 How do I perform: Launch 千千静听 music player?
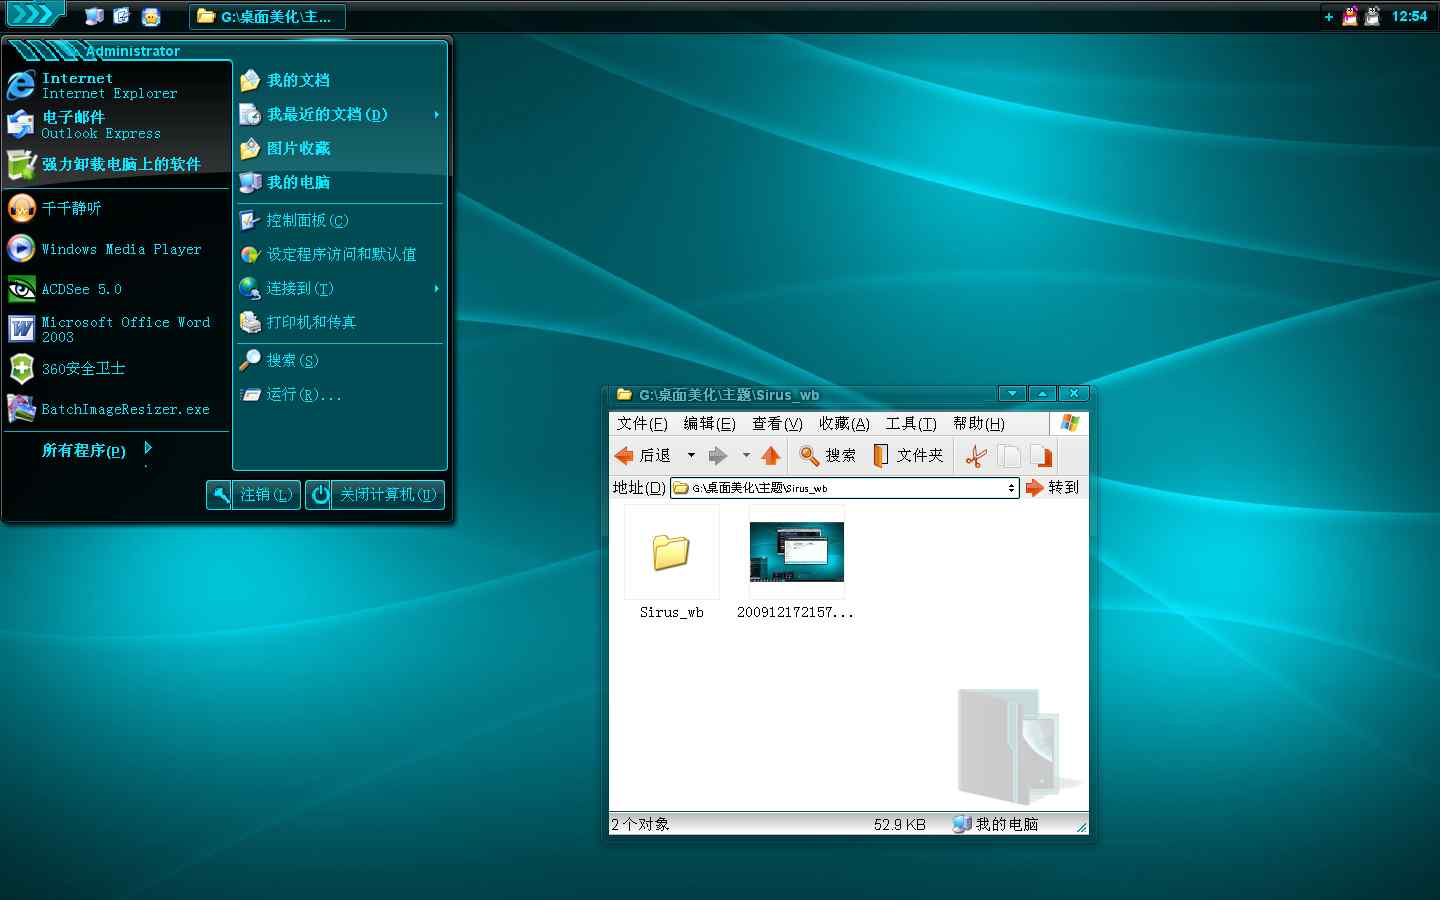point(116,208)
